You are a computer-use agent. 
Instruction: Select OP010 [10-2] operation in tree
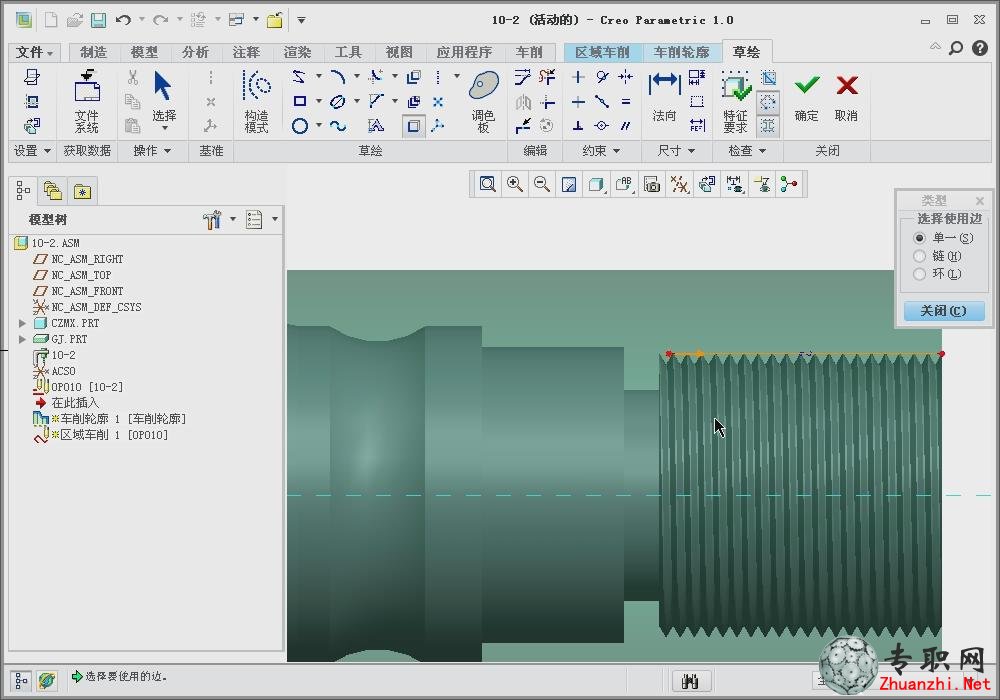78,387
